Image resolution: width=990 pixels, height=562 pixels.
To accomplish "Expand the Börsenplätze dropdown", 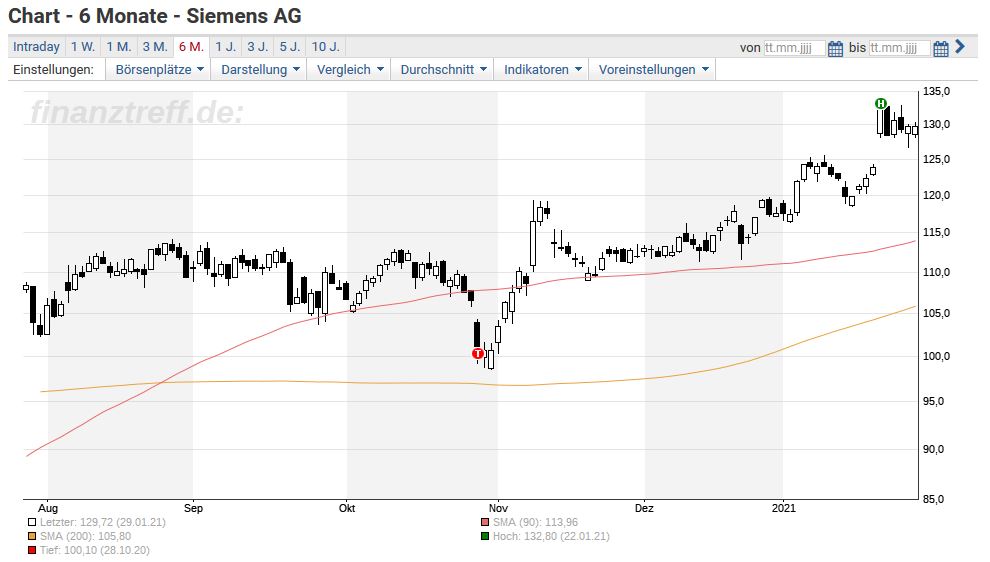I will coord(159,69).
